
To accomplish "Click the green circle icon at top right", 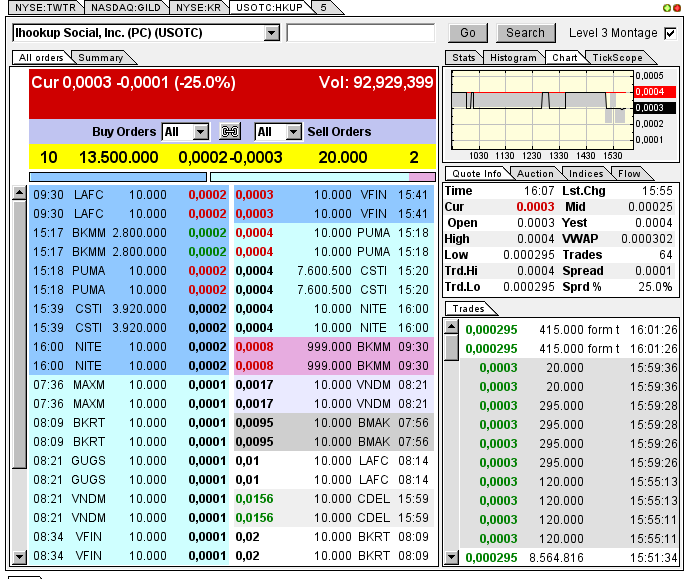I will pos(668,7).
